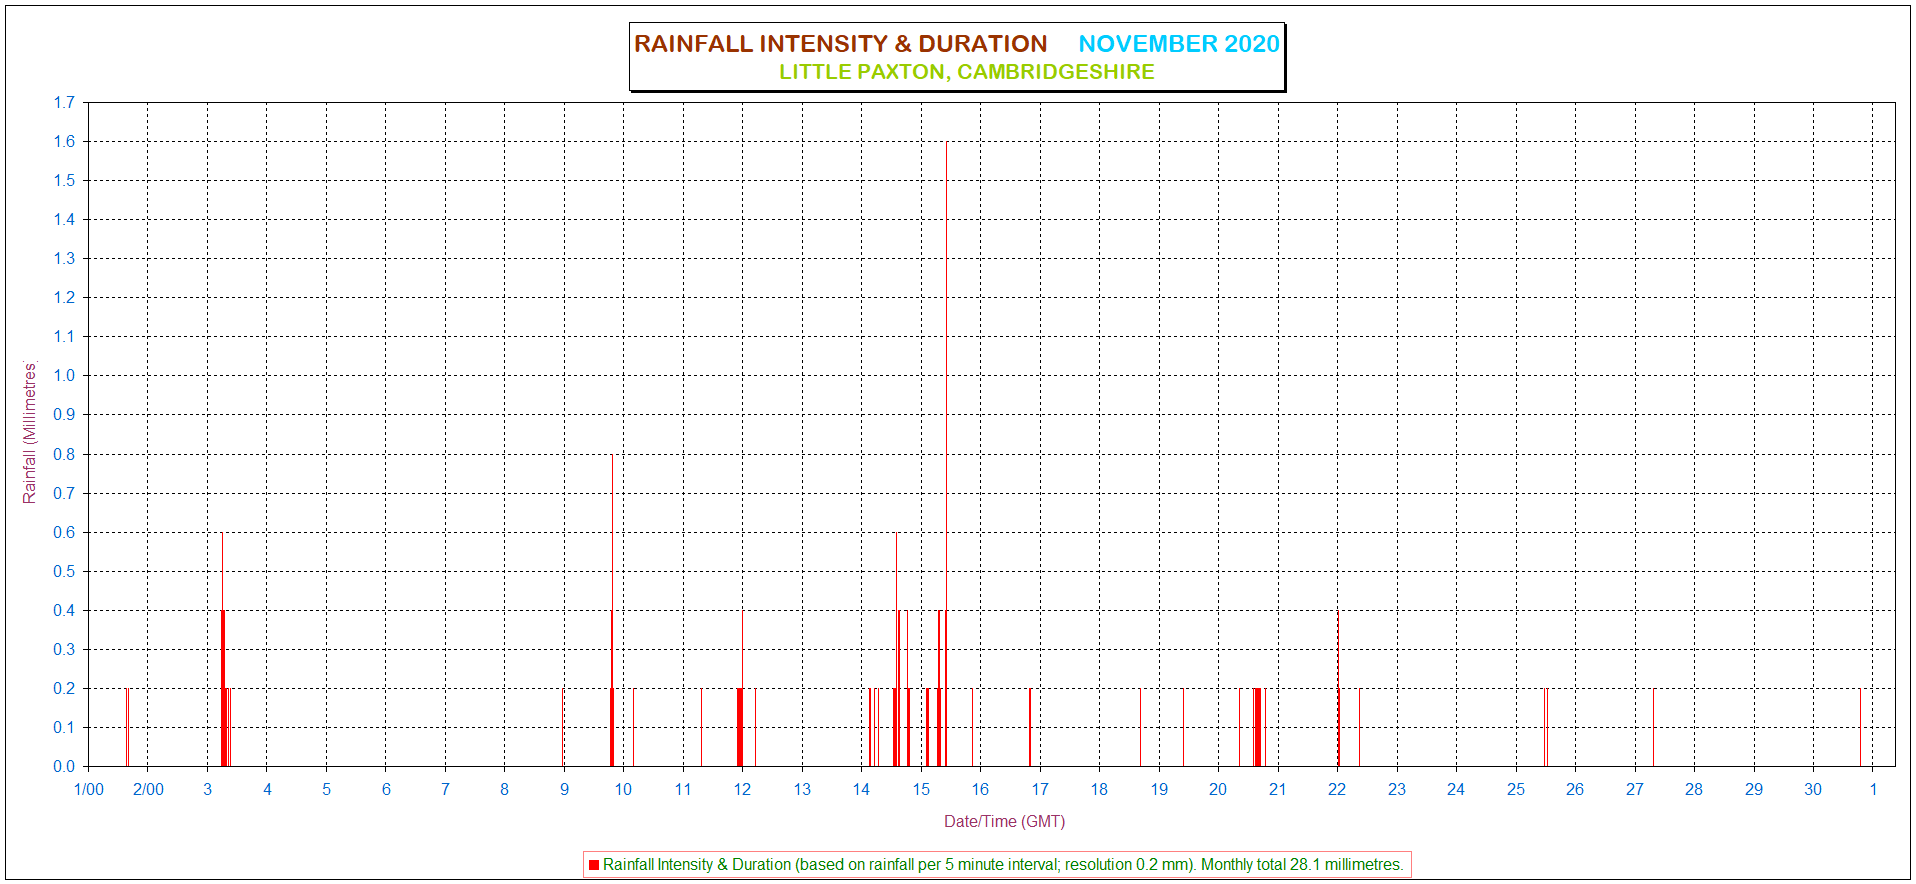Click the x-axis date label 15
This screenshot has height=884, width=1916.
(921, 789)
